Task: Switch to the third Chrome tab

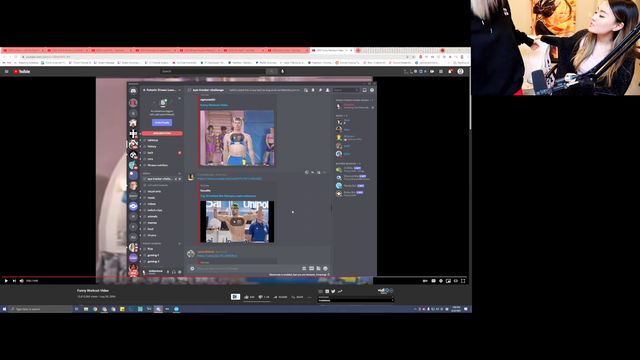Action: [x=111, y=50]
